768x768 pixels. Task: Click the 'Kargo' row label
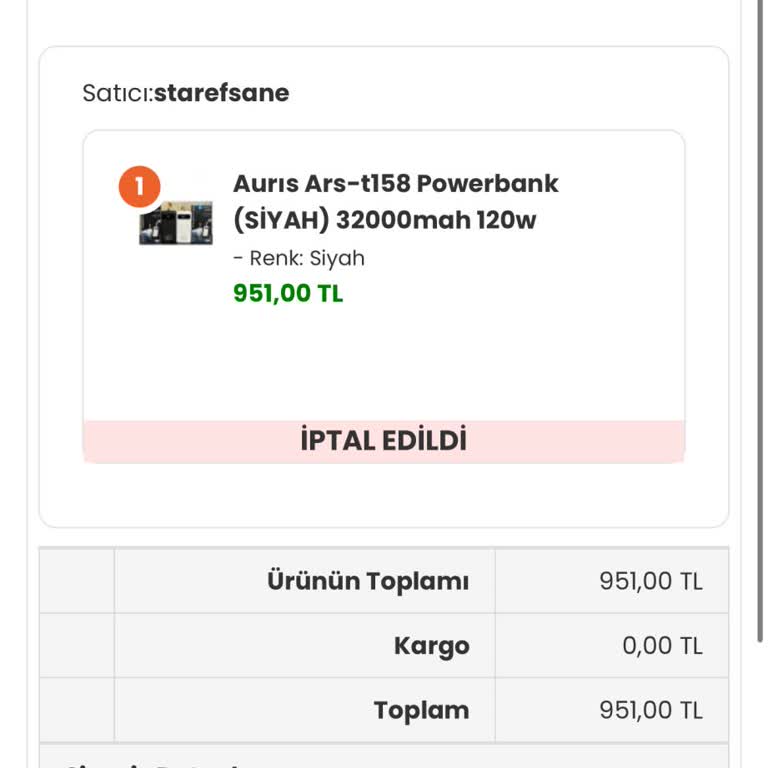coord(431,646)
